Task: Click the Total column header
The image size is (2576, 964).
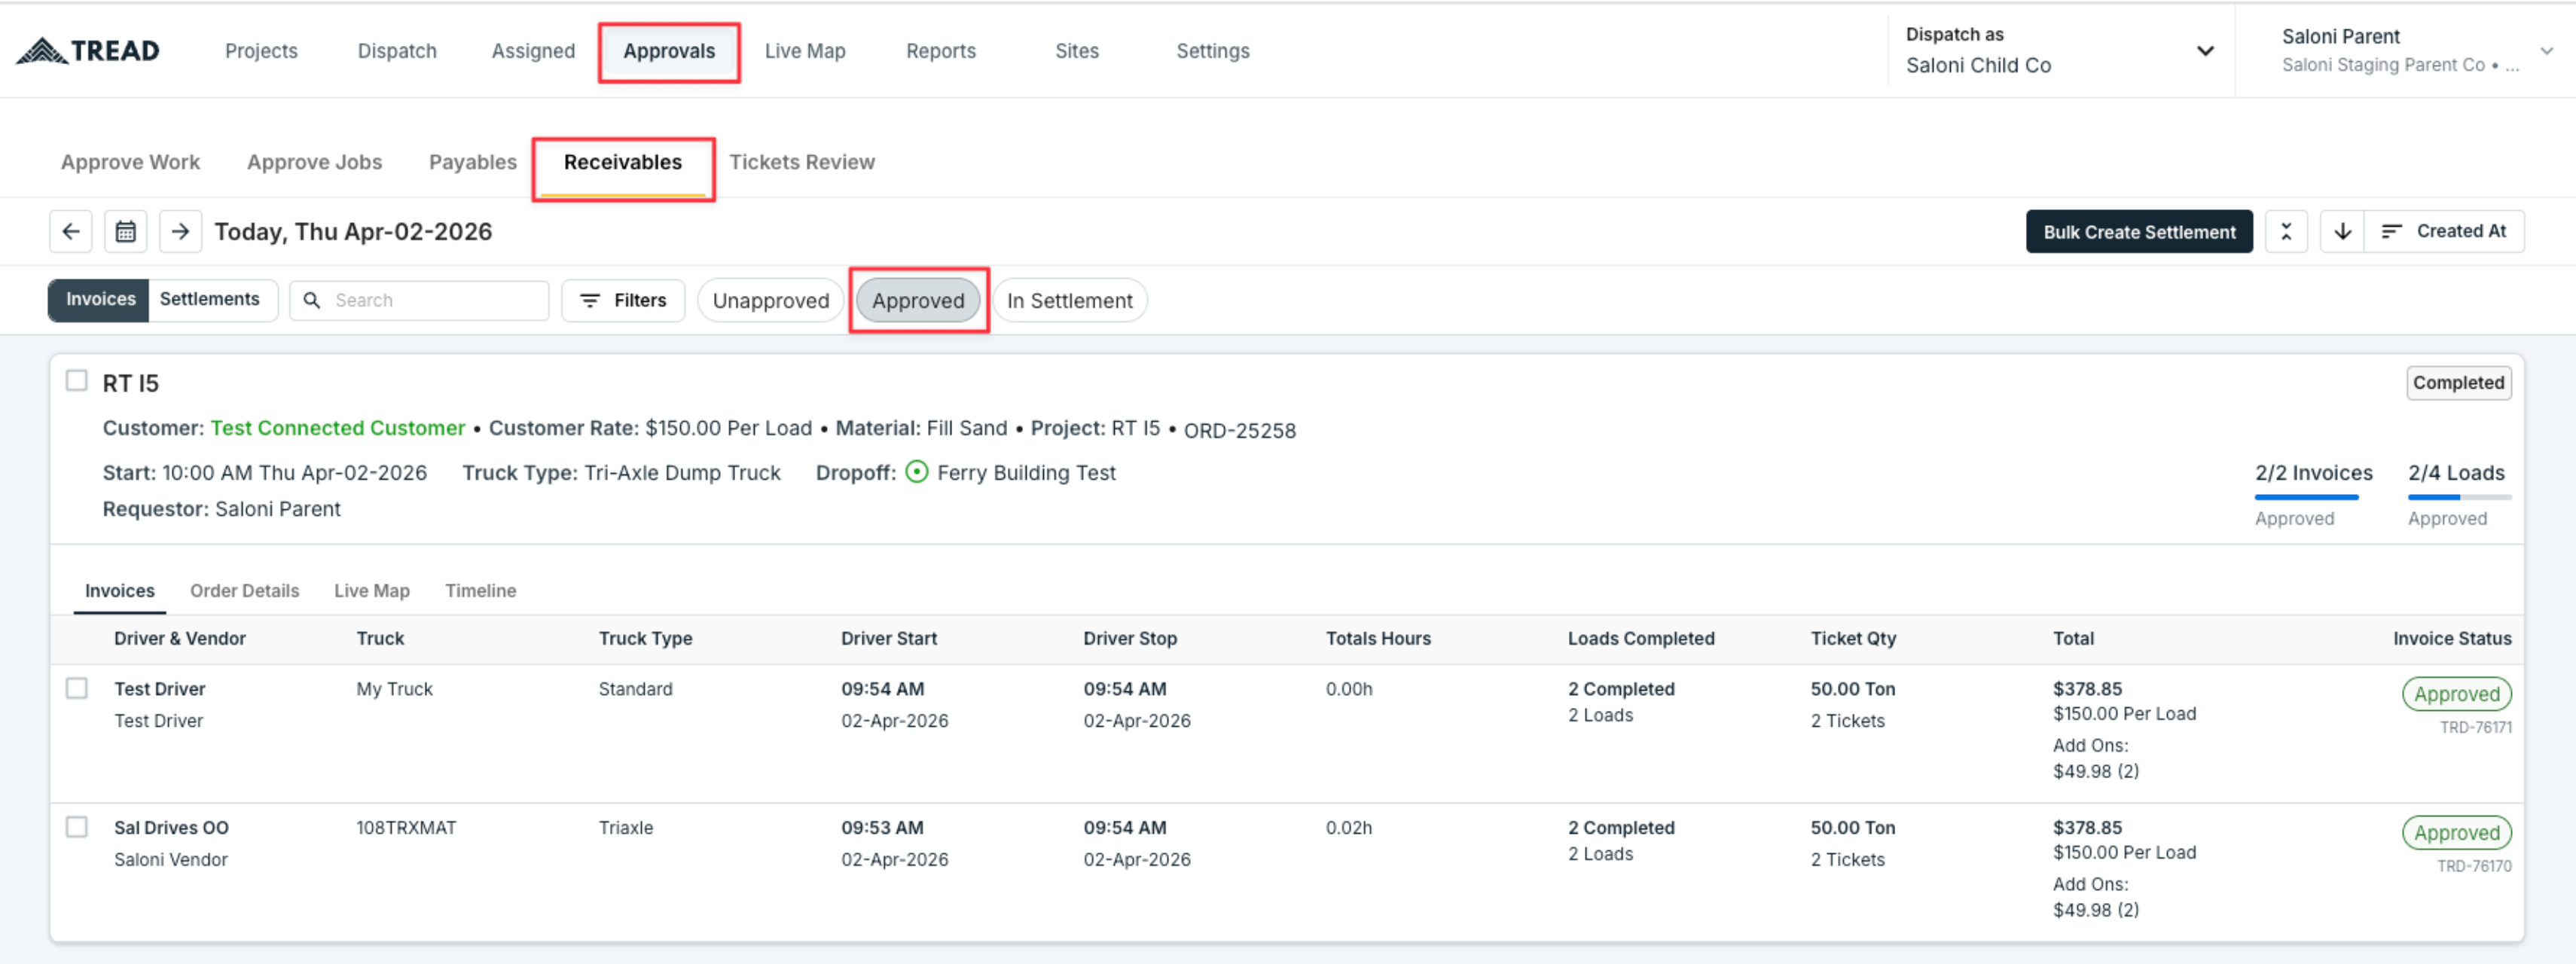Action: tap(2073, 638)
